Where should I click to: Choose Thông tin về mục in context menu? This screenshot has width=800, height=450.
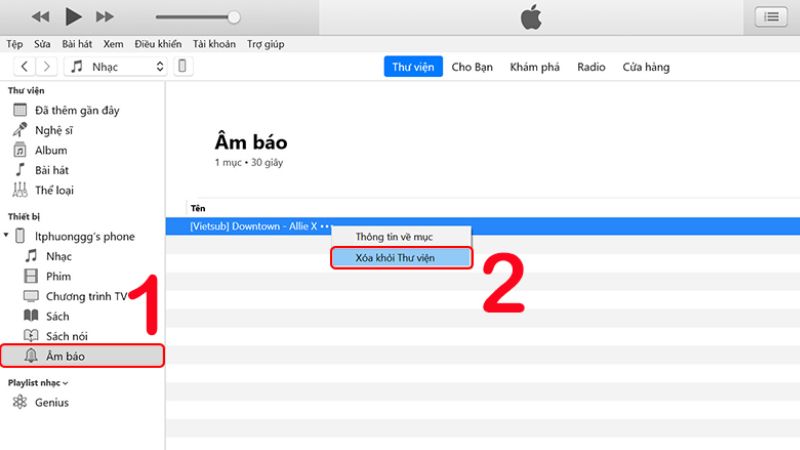pos(401,237)
